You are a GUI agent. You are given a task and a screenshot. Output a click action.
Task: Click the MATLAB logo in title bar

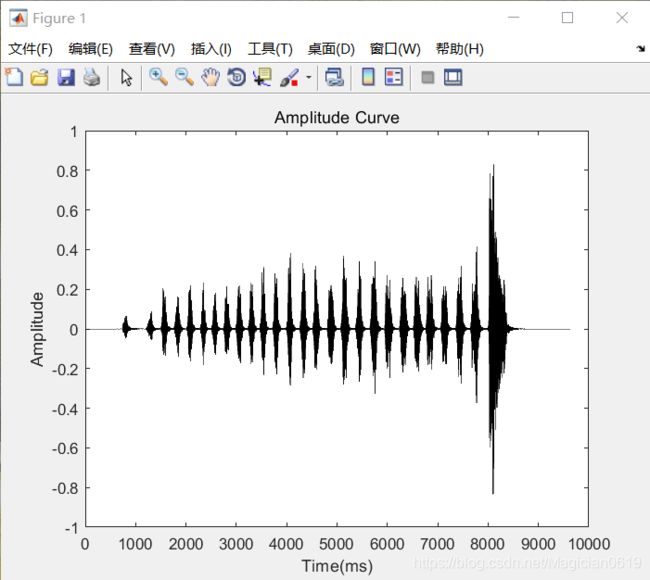click(18, 18)
